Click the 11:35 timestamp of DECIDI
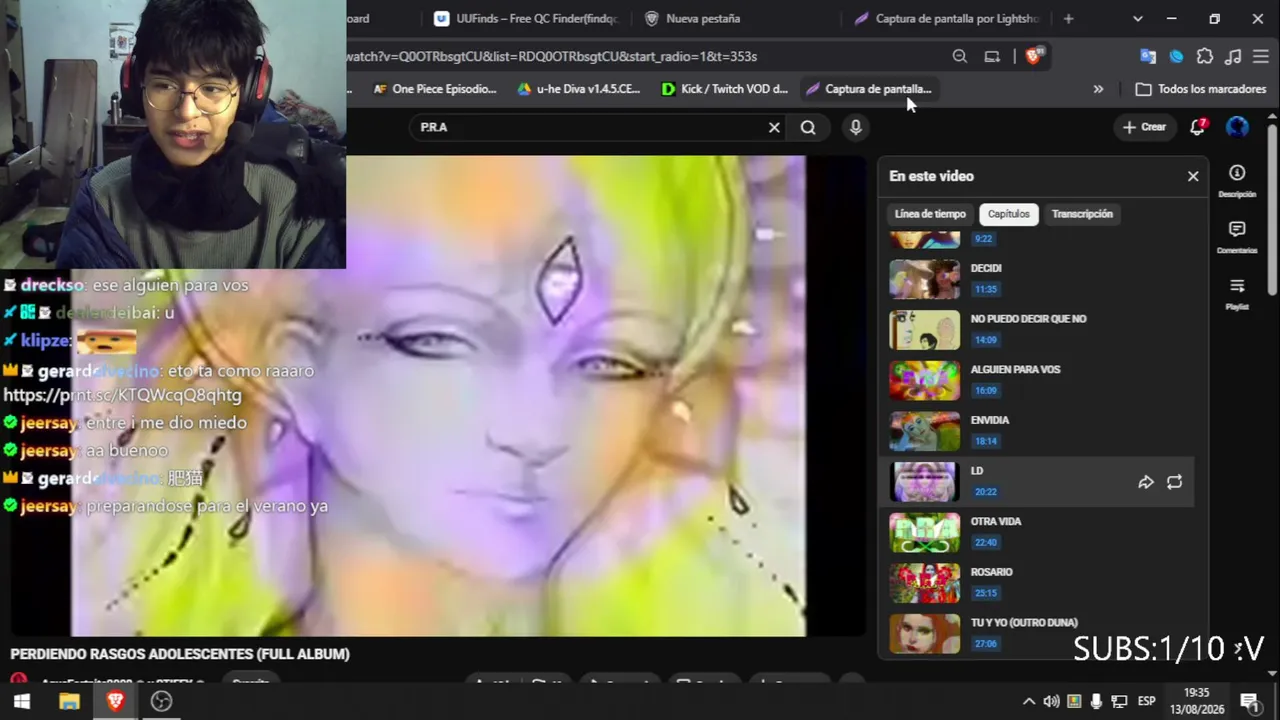 985,289
